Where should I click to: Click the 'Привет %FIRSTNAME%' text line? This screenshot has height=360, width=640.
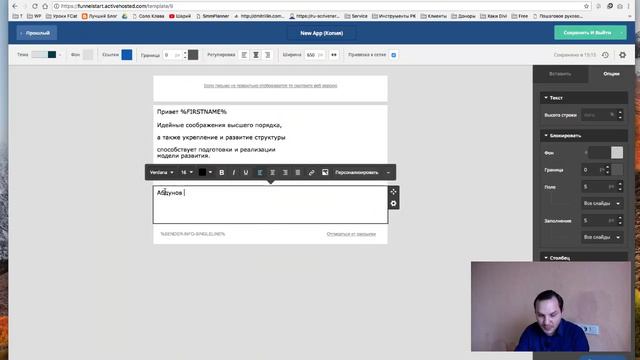[x=192, y=111]
